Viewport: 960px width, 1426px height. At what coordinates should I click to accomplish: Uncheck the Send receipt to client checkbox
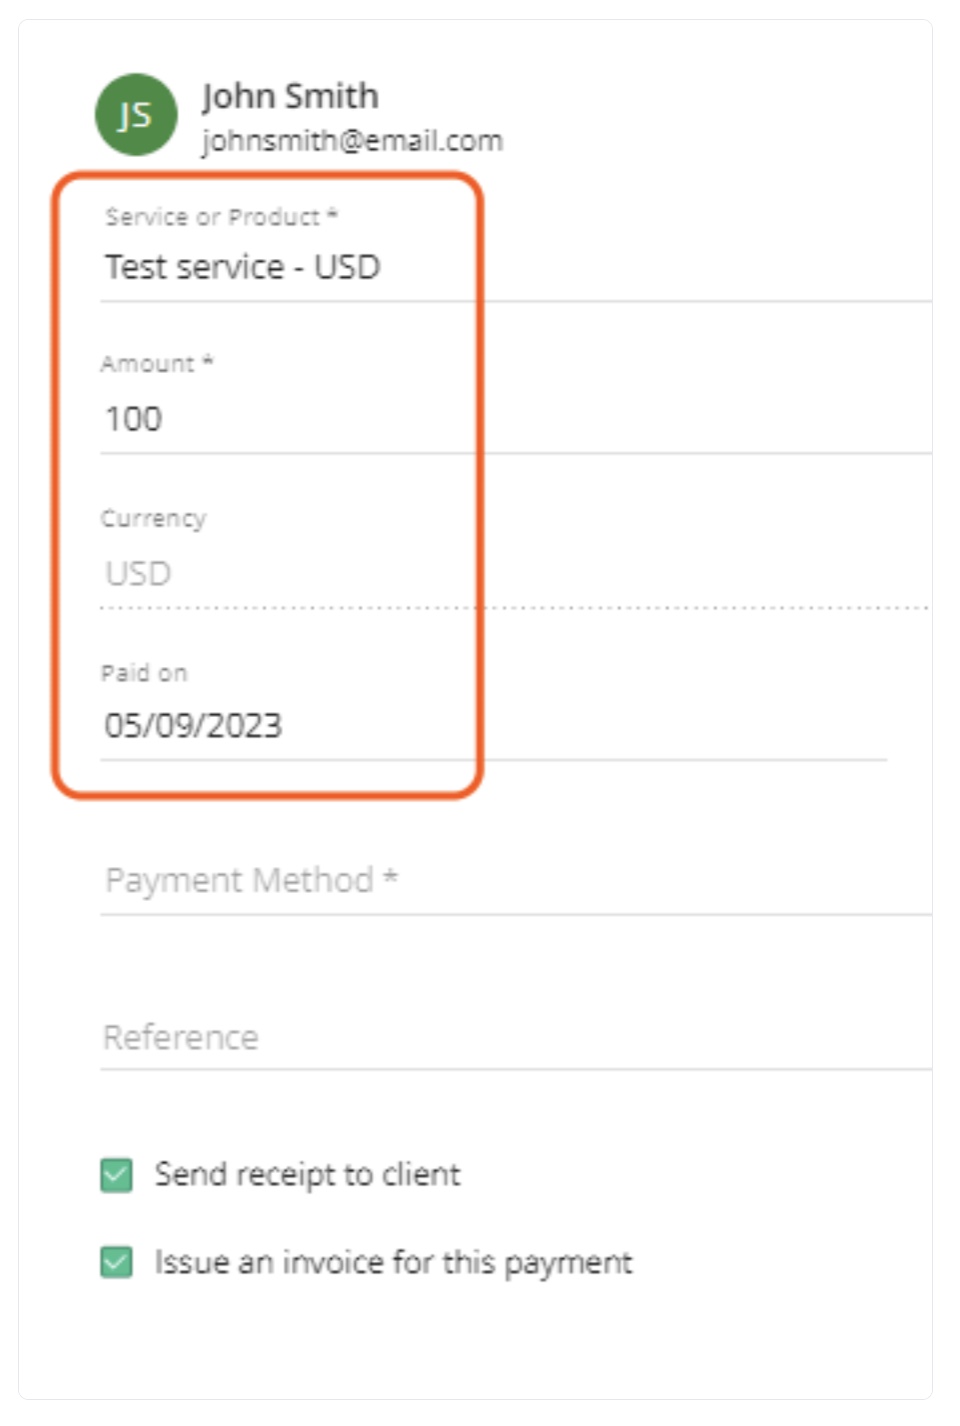pyautogui.click(x=117, y=1175)
